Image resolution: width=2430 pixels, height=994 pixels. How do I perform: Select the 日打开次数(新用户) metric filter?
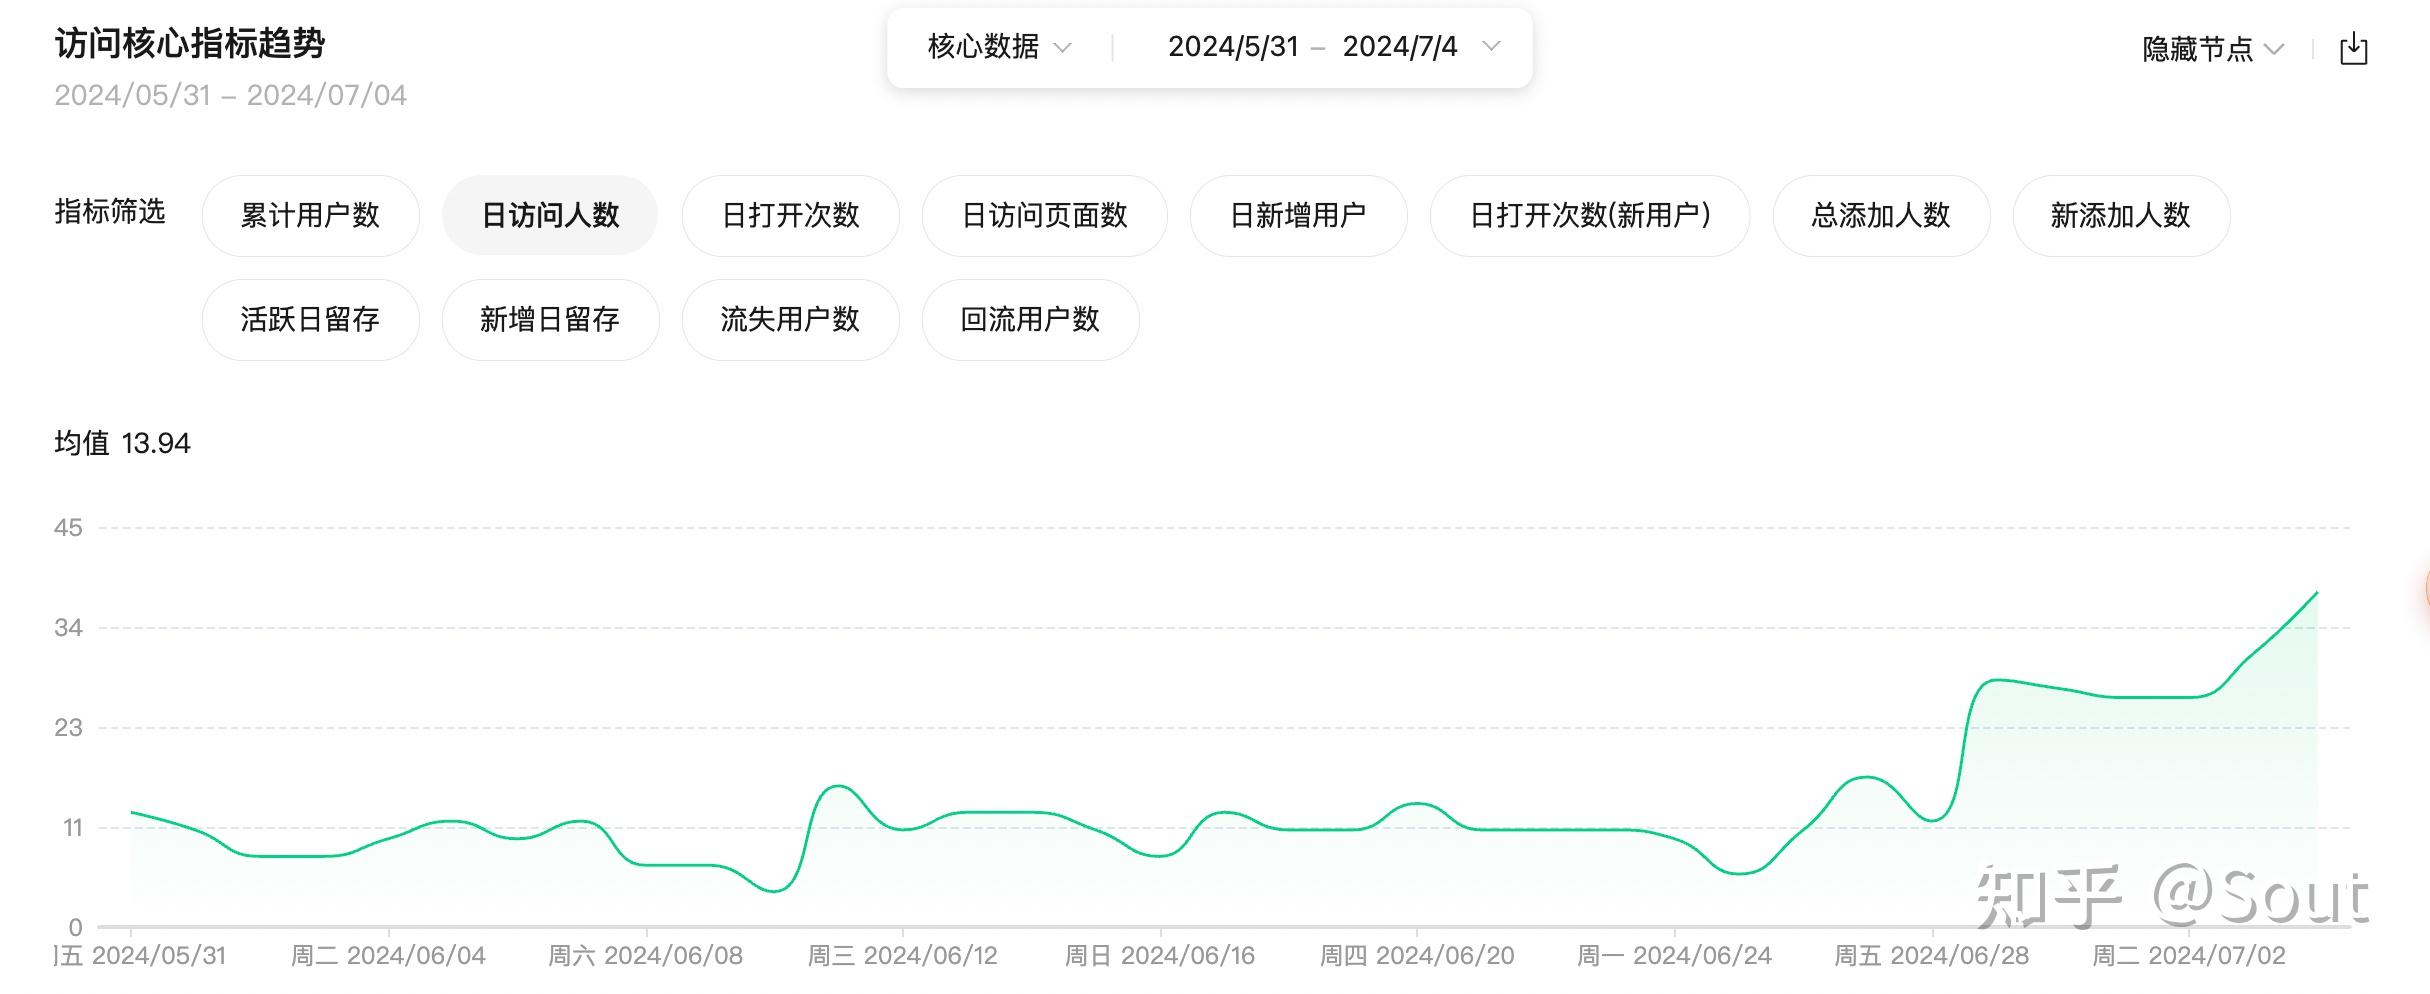coord(1590,215)
